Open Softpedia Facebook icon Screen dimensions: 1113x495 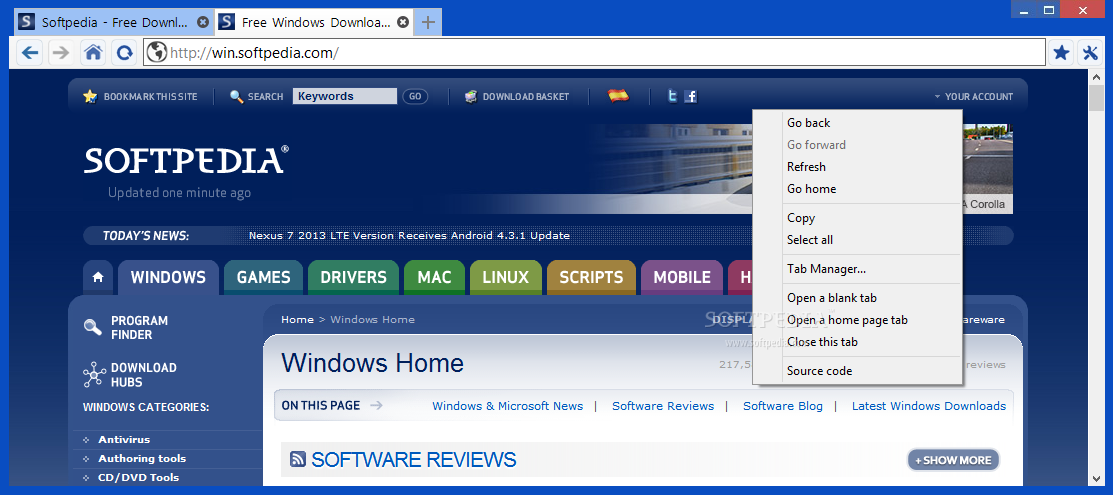[x=690, y=96]
